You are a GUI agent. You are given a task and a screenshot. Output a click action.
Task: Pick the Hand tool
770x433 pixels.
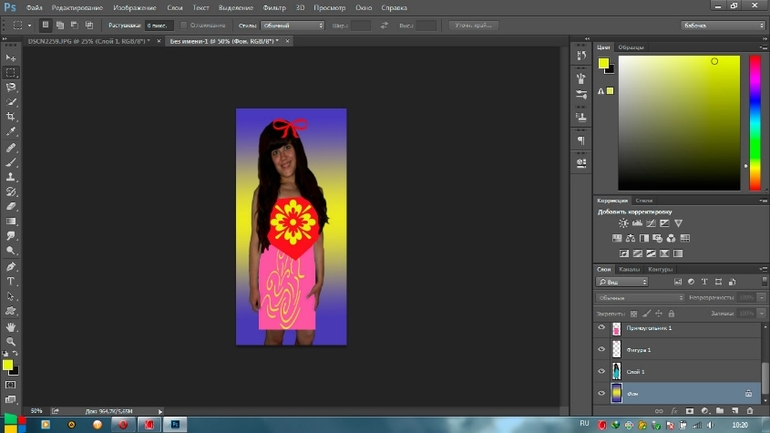pos(11,327)
